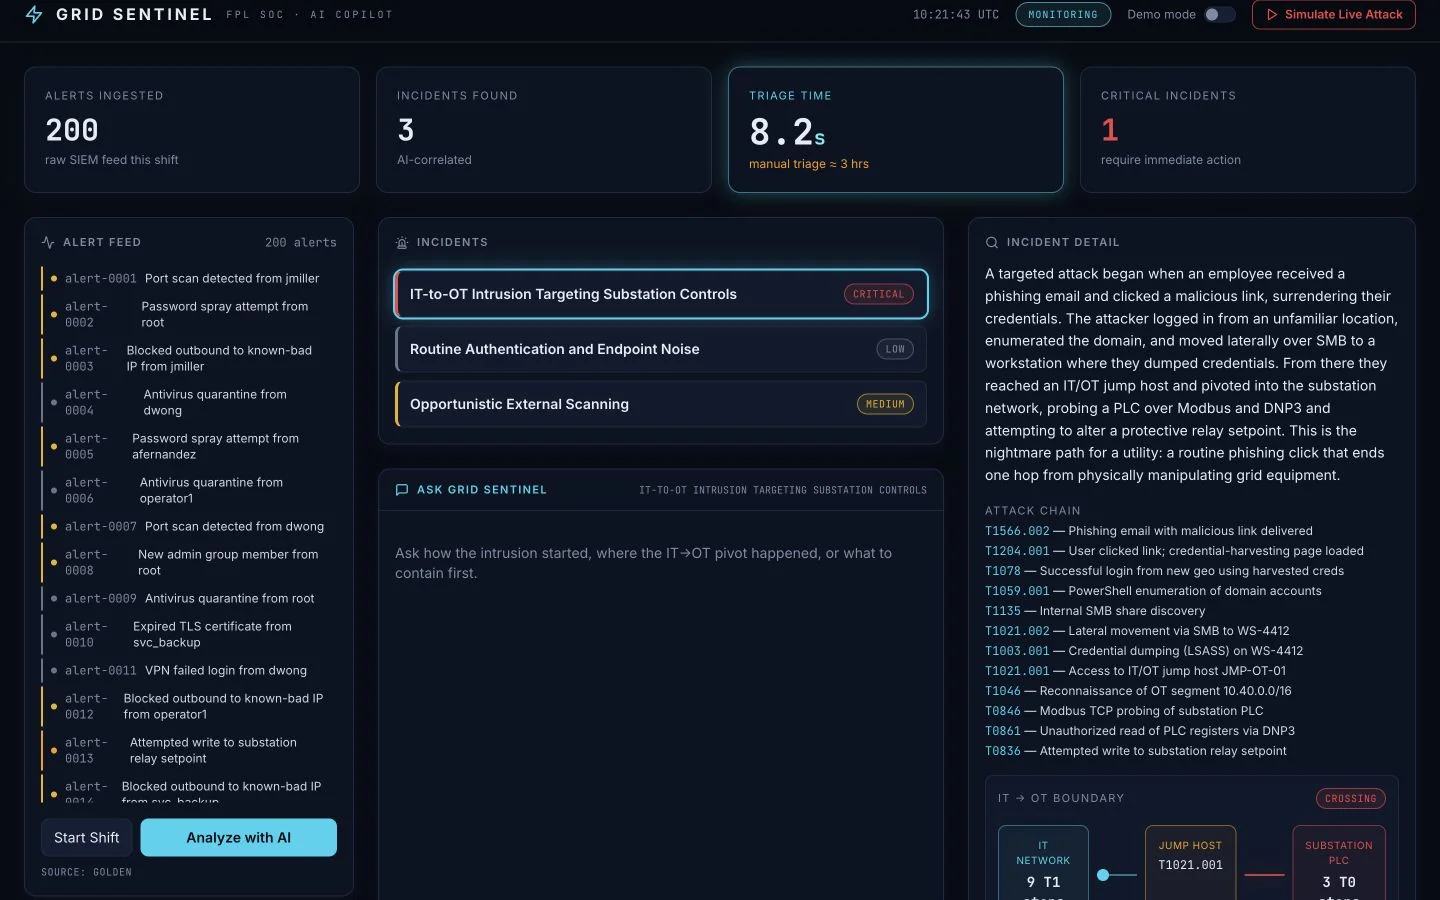Click the Ask Grid Sentinel chat icon
The height and width of the screenshot is (900, 1440).
(402, 490)
